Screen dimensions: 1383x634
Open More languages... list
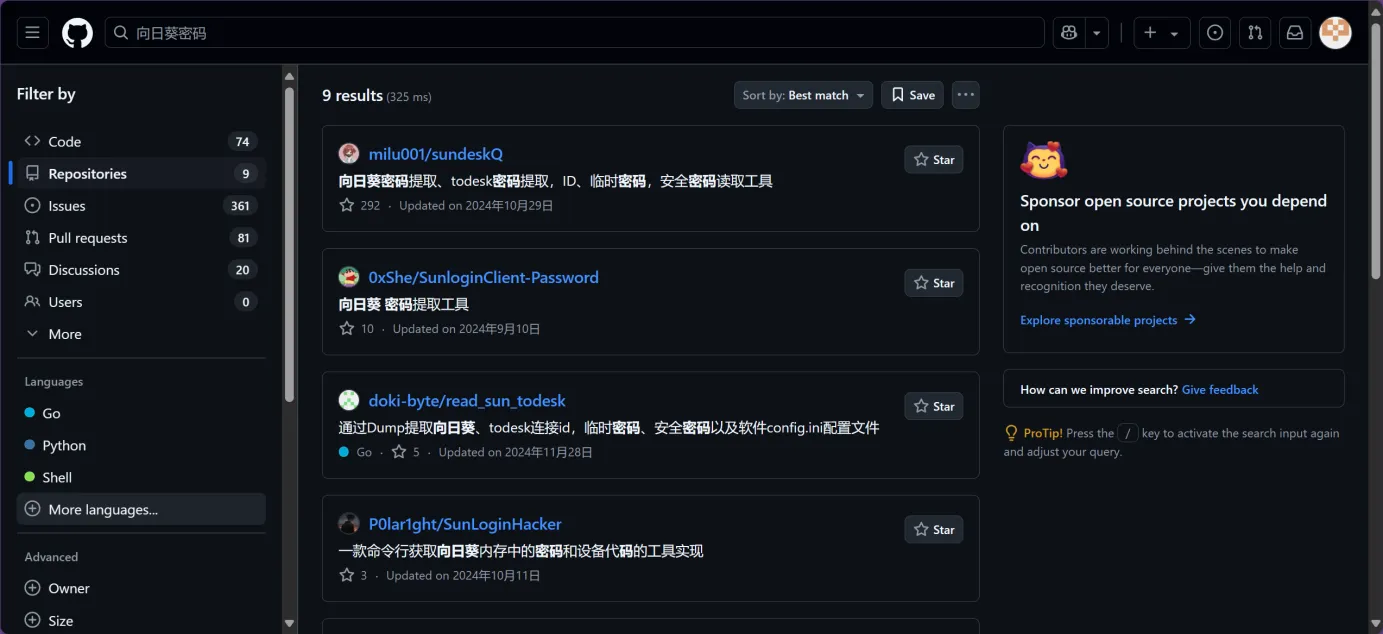point(141,509)
